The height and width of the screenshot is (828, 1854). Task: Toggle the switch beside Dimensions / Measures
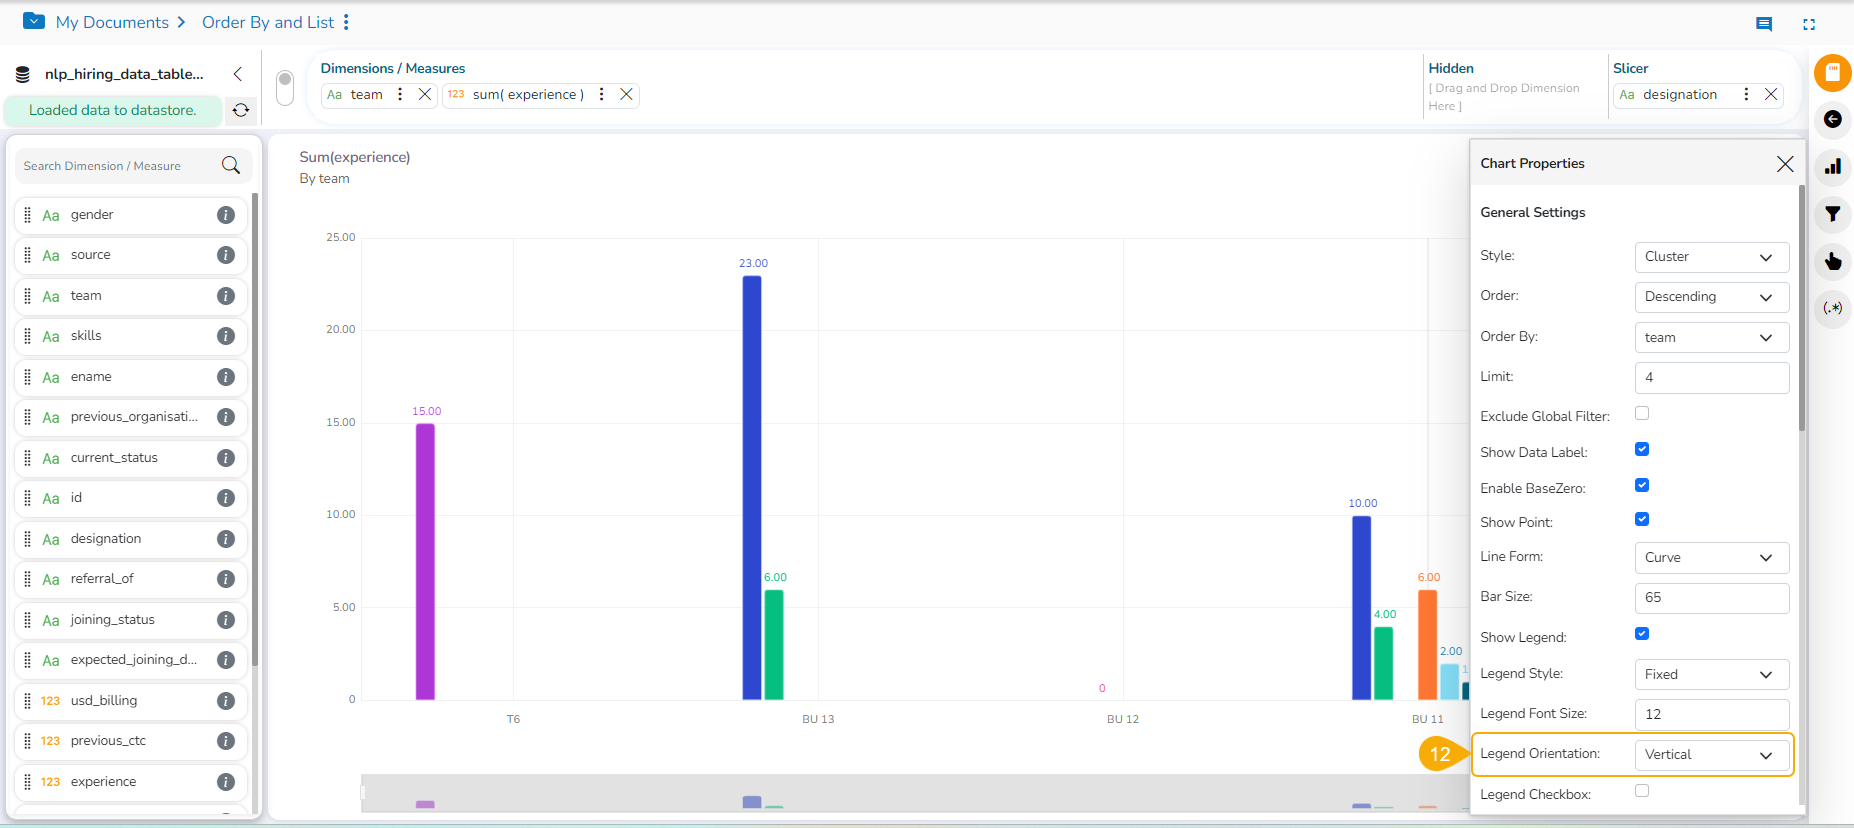(x=285, y=87)
